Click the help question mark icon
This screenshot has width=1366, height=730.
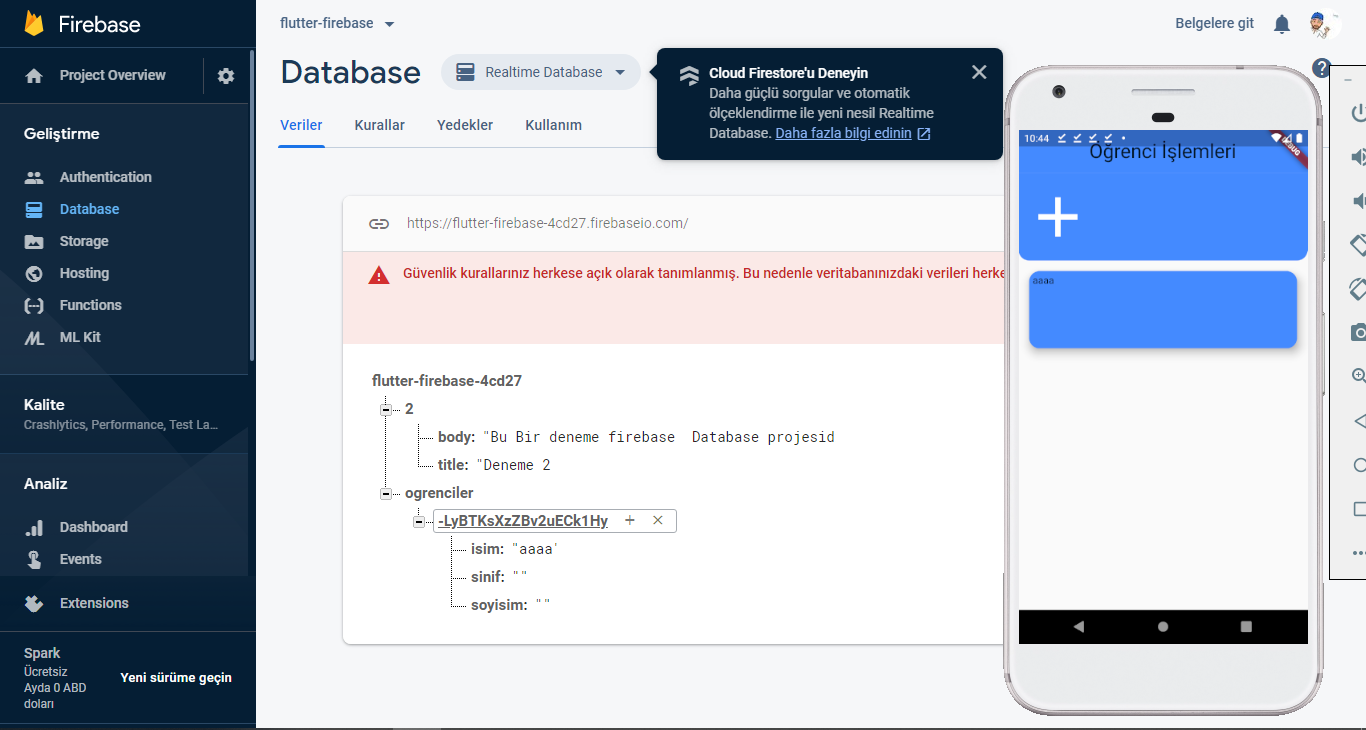1322,69
